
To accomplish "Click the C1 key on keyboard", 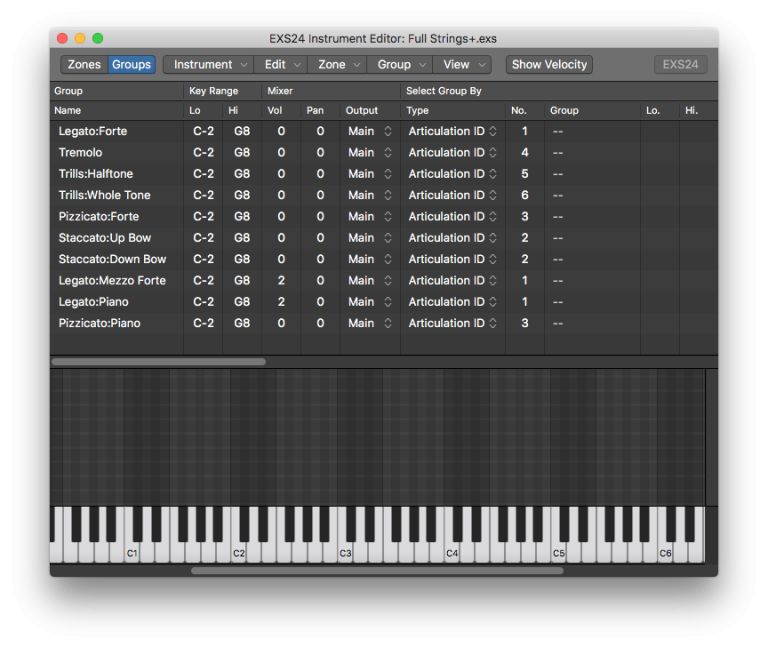I will click(132, 553).
